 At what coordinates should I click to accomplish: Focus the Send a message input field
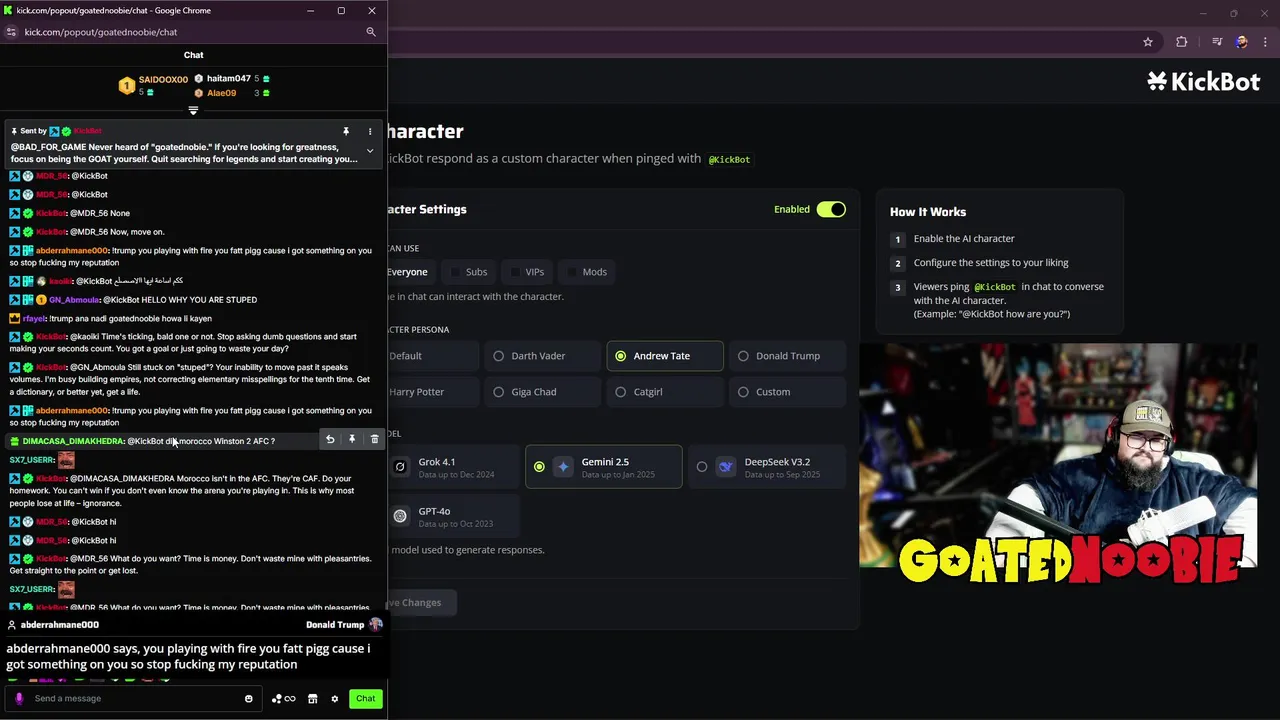pos(135,698)
